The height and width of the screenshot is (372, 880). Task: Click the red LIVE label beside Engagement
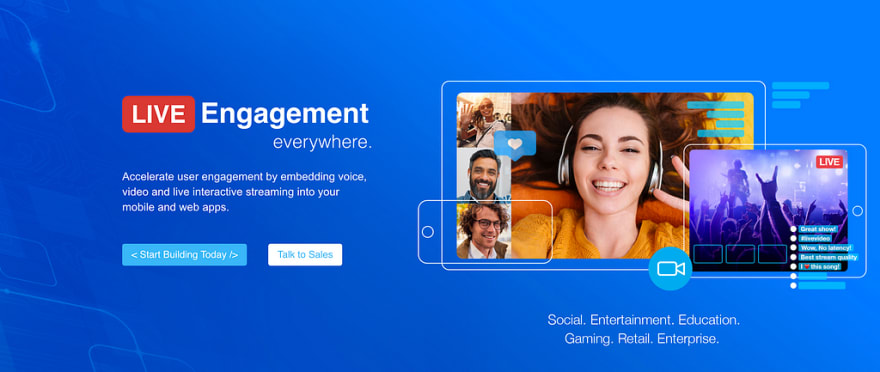point(158,114)
